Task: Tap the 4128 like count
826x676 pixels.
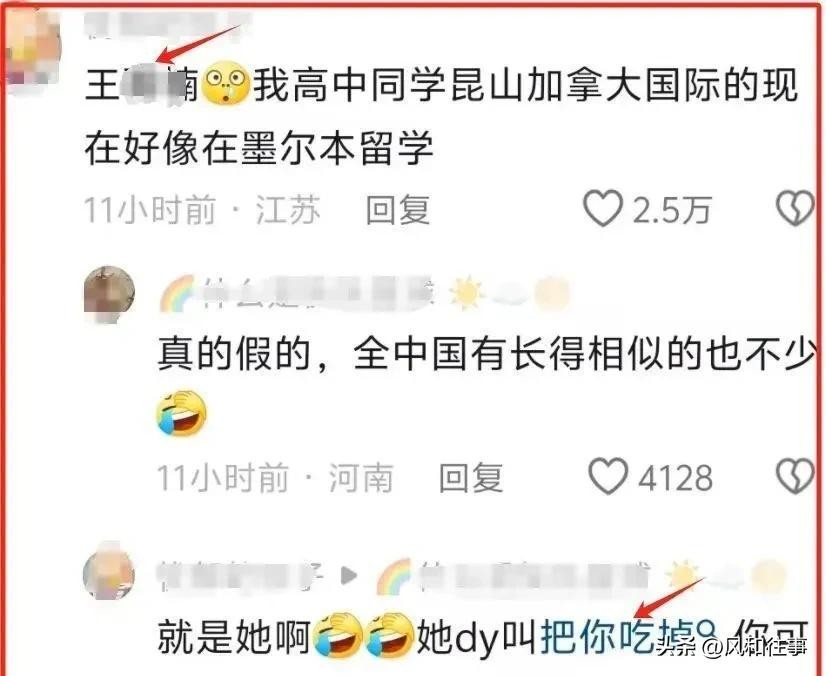Action: [675, 478]
